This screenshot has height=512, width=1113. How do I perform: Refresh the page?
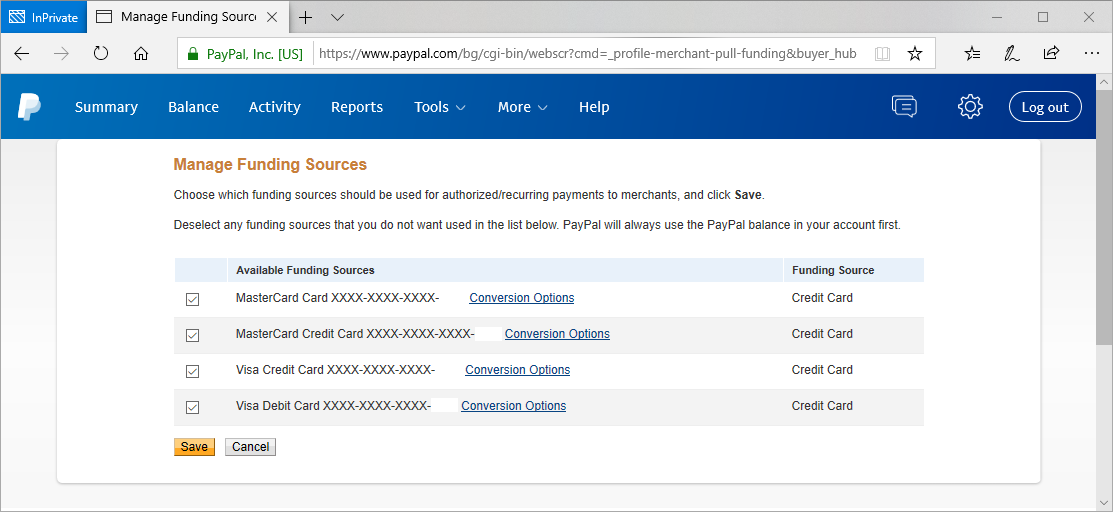101,53
